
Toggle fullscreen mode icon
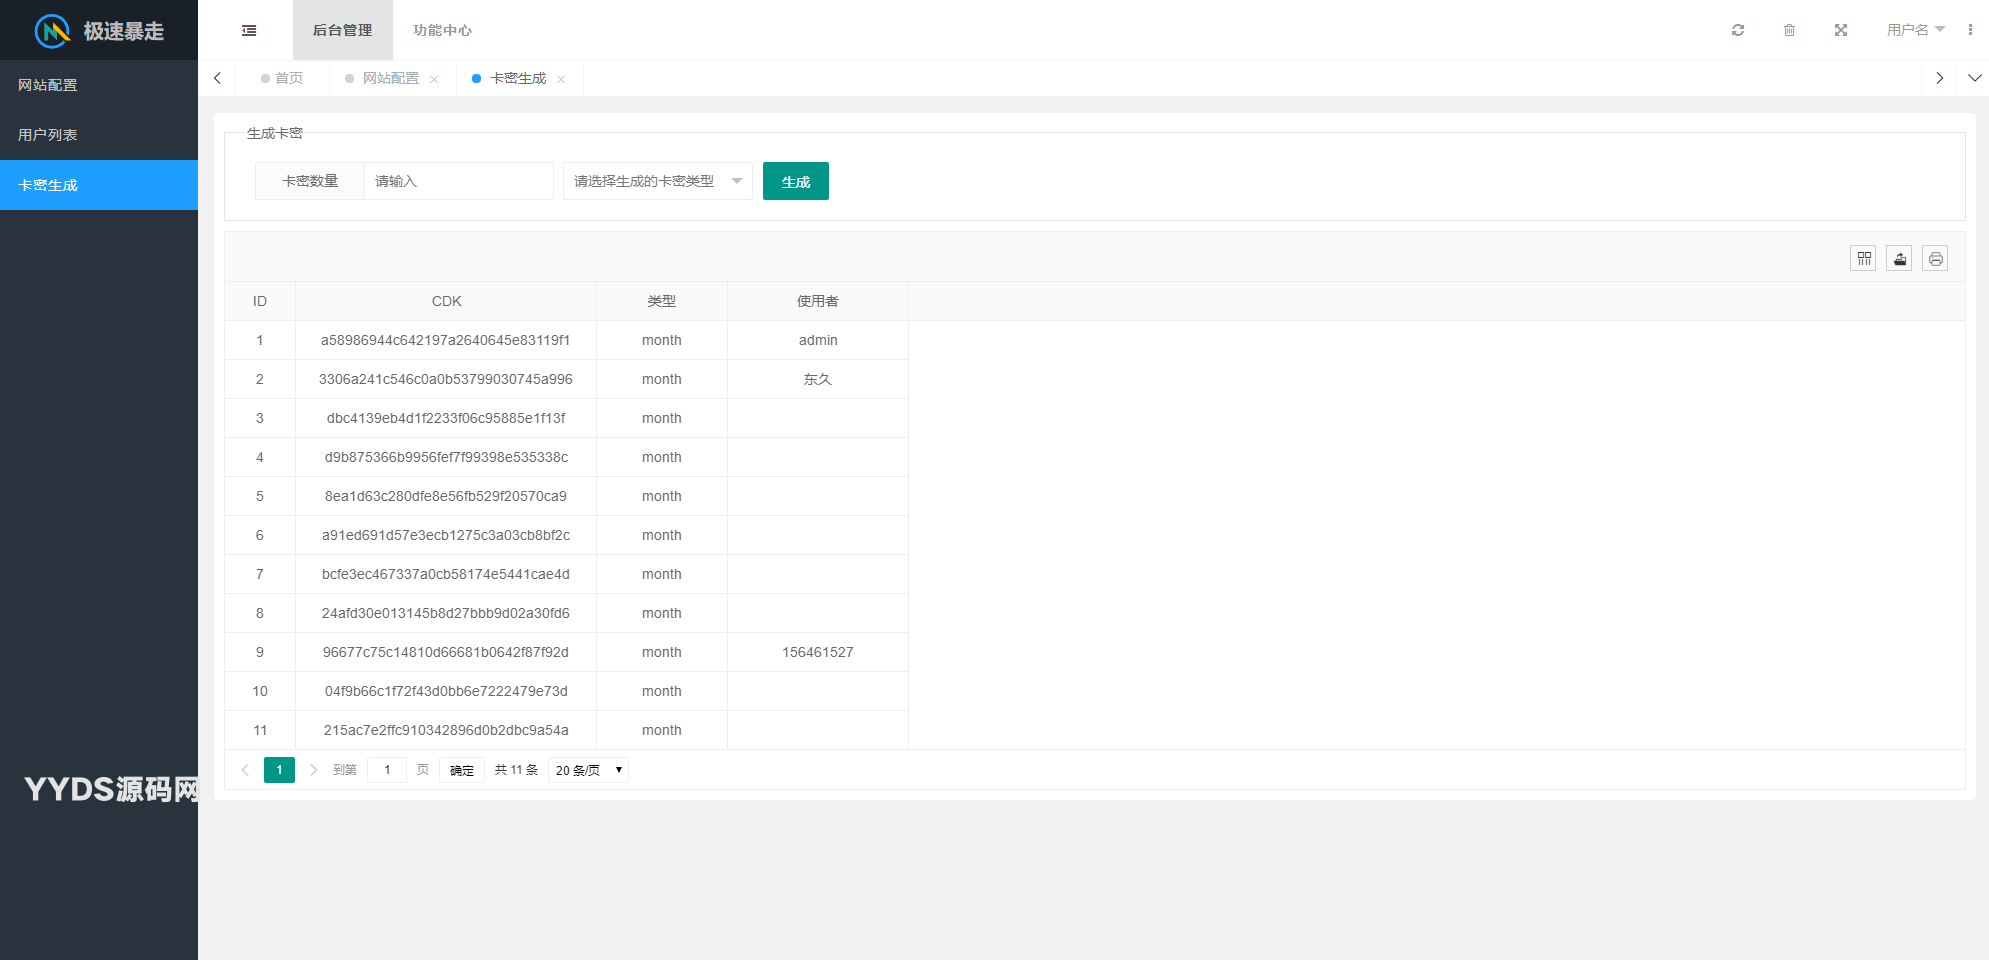[1840, 30]
